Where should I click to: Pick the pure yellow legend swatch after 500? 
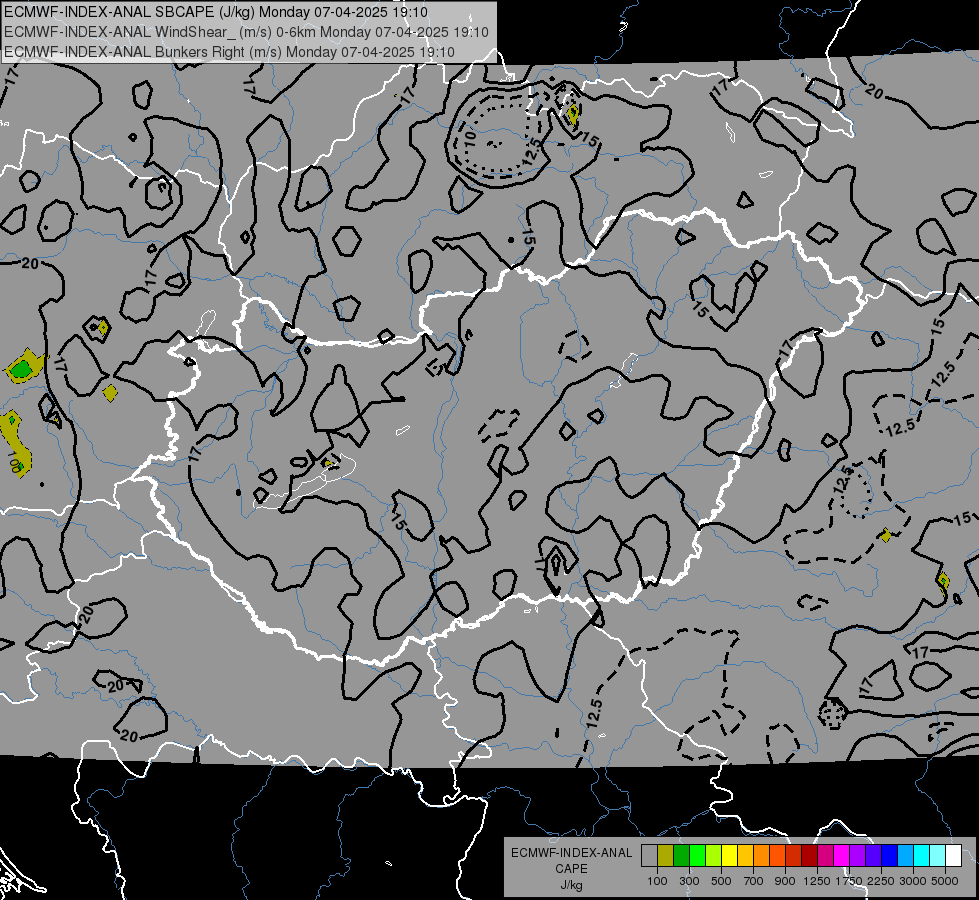729,856
